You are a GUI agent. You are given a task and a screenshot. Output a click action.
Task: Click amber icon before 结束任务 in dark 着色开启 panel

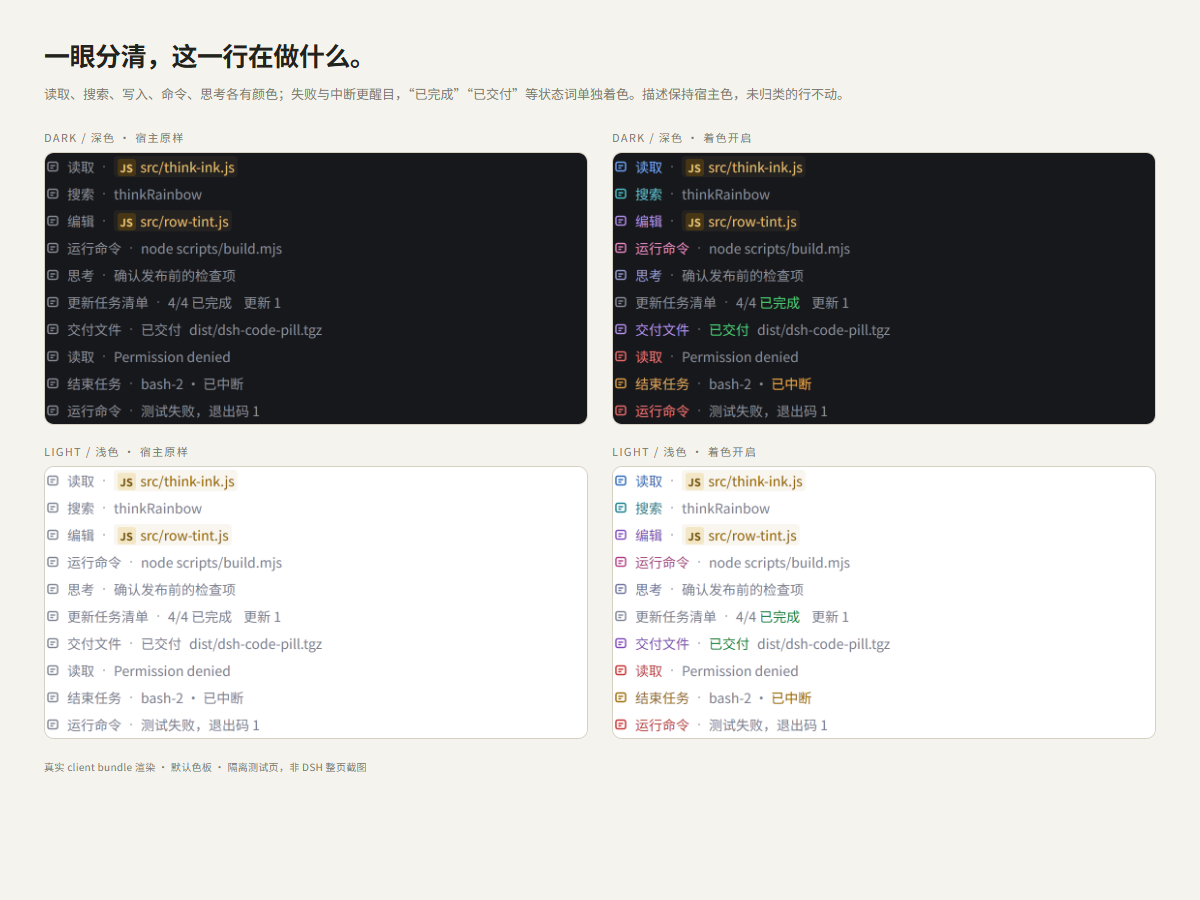621,383
